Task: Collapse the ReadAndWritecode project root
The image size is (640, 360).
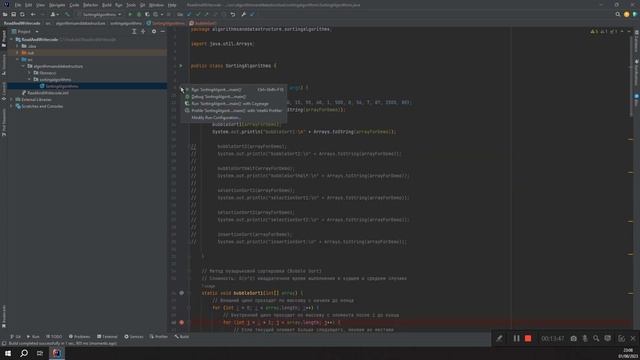Action: point(12,40)
